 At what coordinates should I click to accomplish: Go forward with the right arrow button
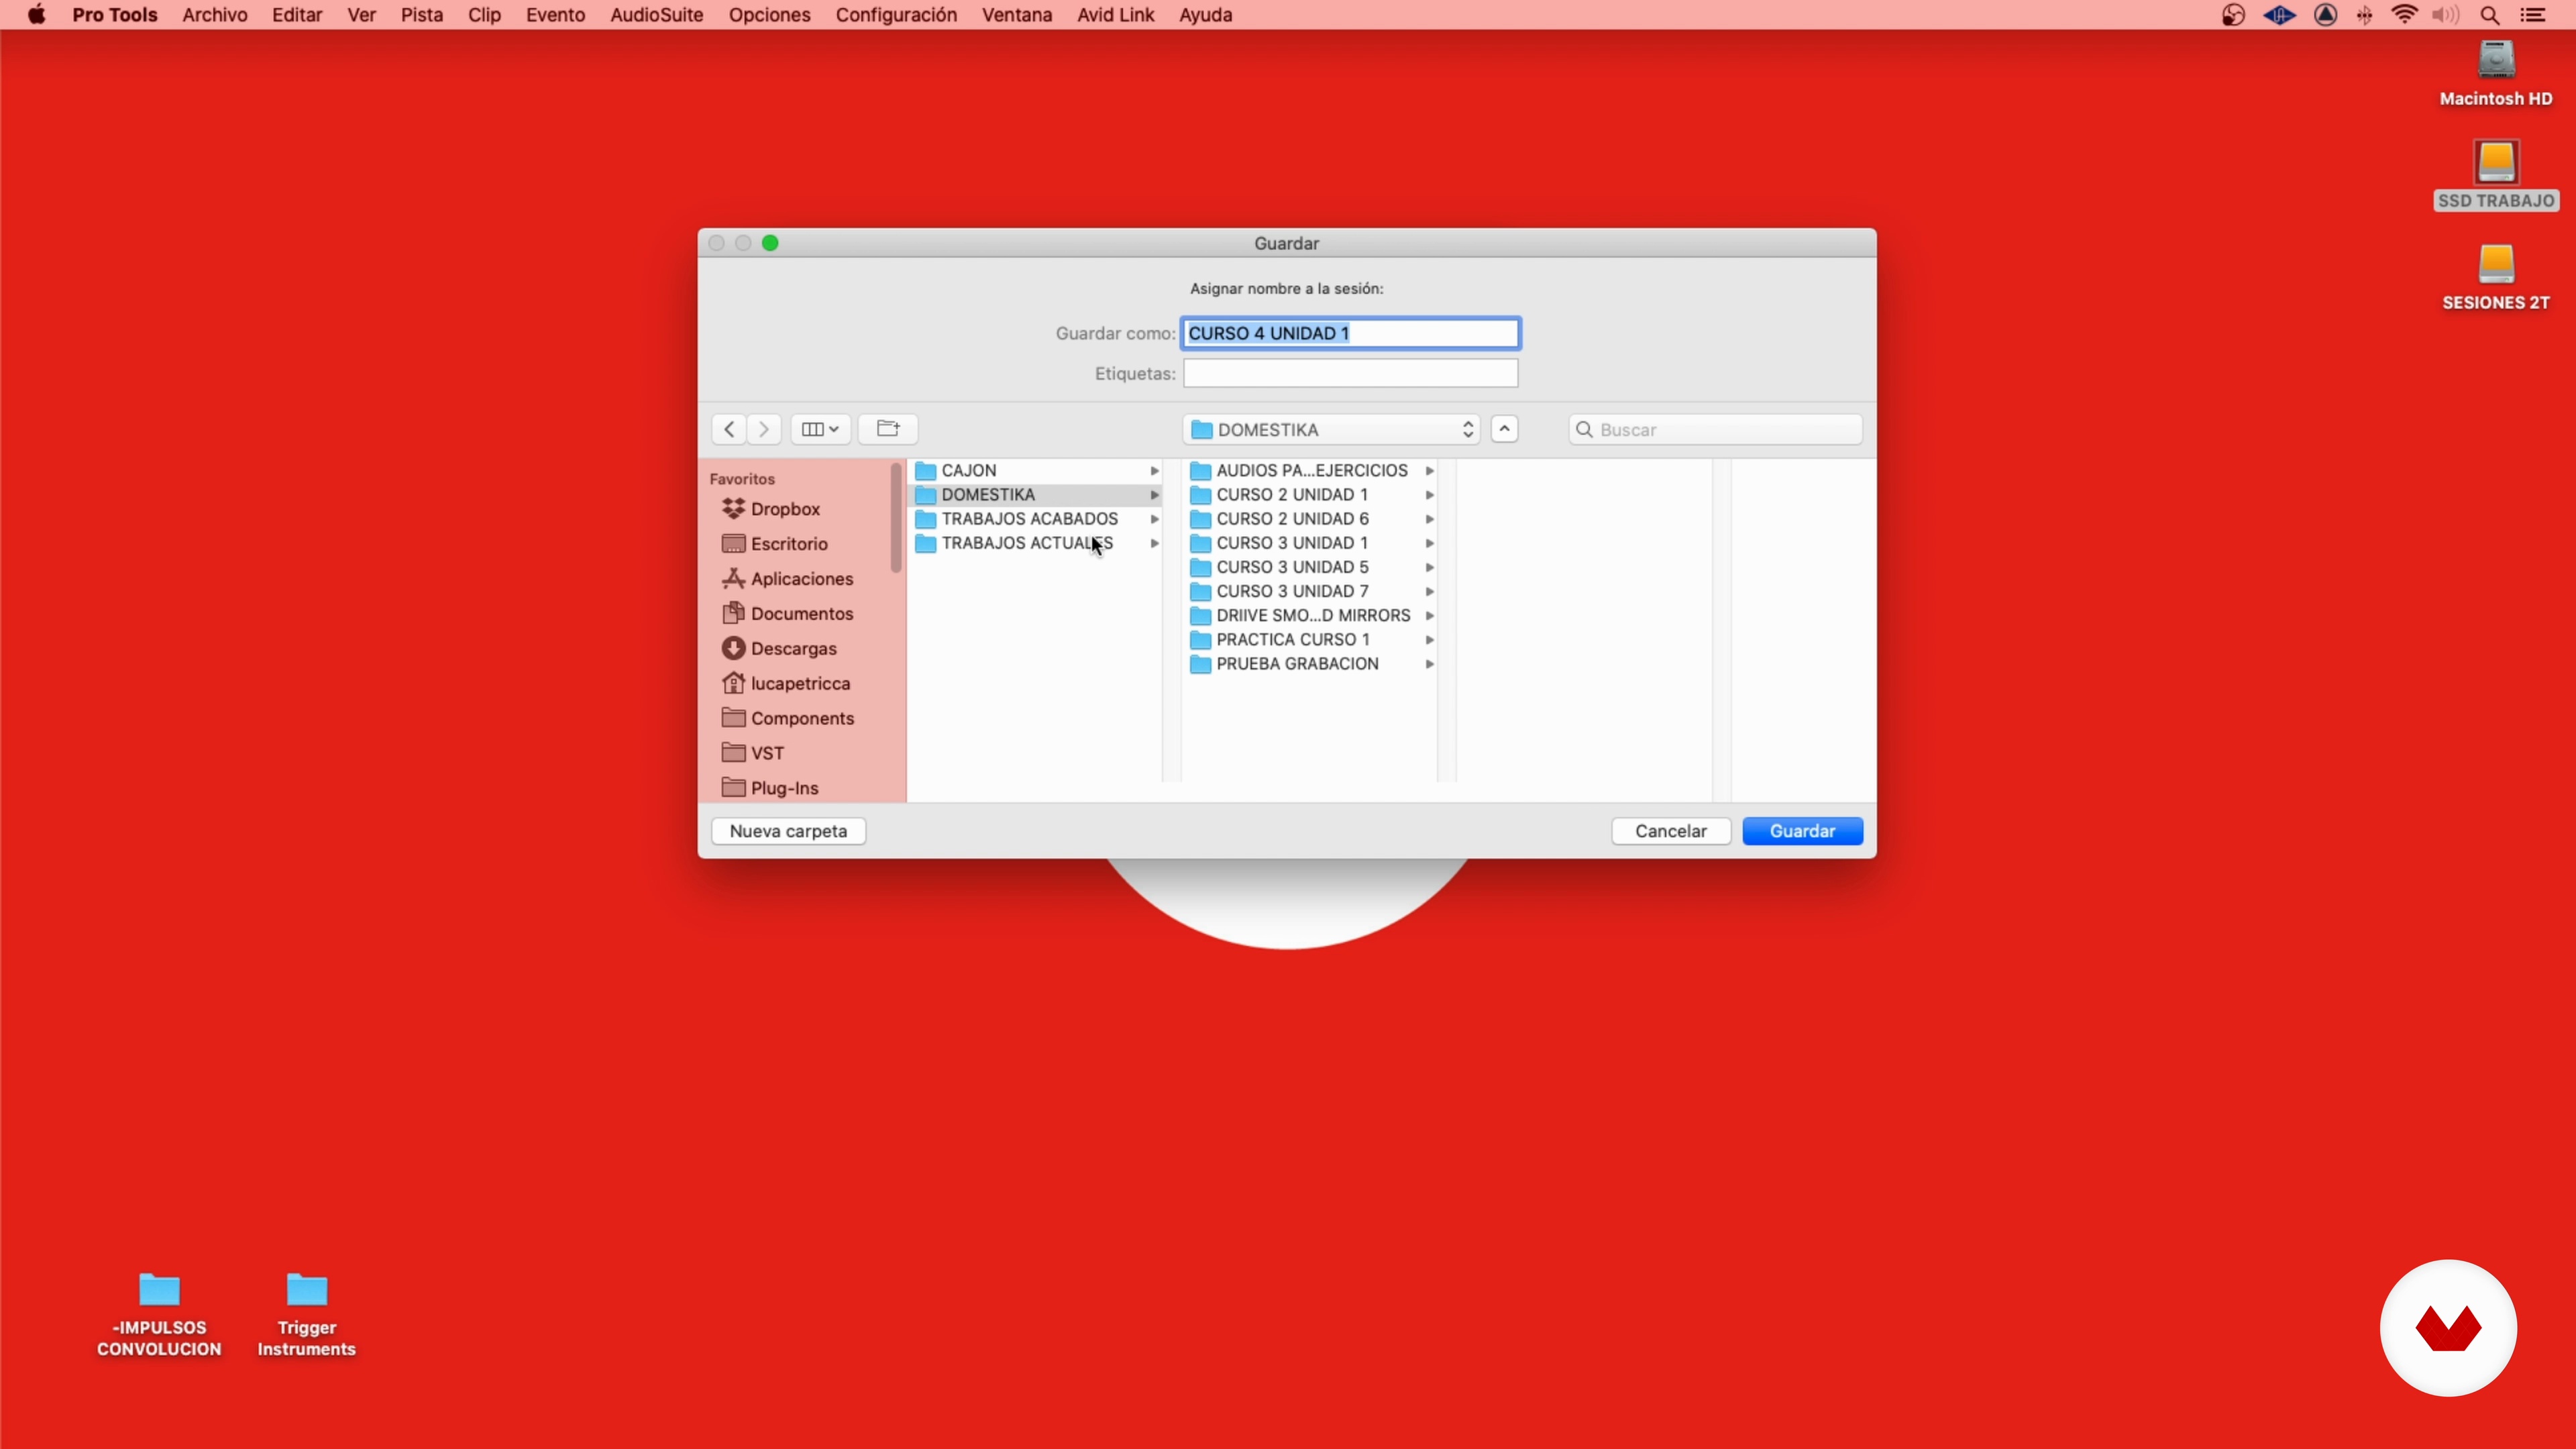pos(764,429)
